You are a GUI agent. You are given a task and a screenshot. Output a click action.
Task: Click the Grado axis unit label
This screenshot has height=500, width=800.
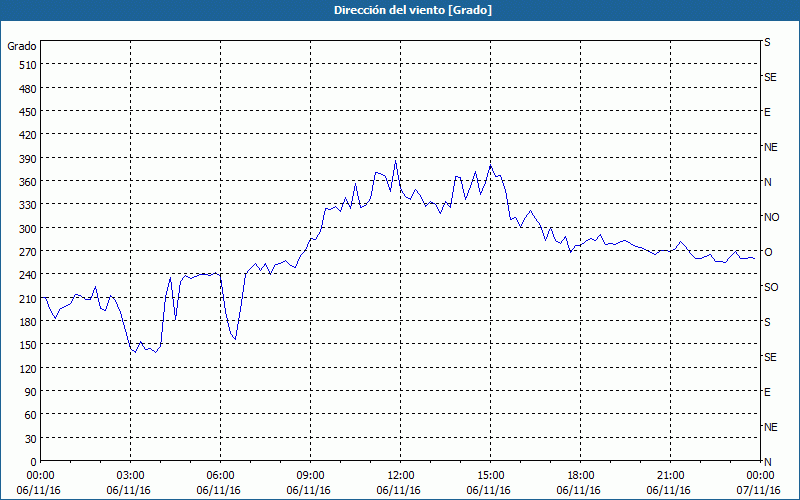click(22, 46)
